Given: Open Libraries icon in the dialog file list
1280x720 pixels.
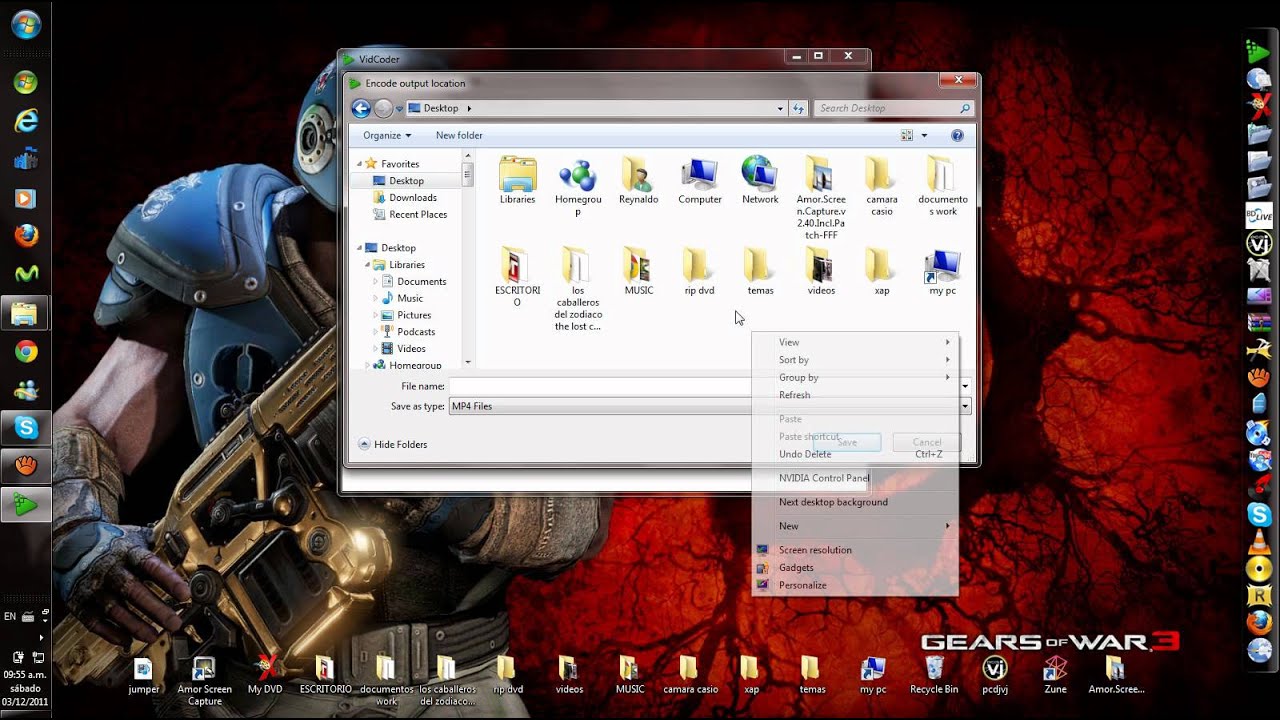Looking at the screenshot, I should 517,181.
